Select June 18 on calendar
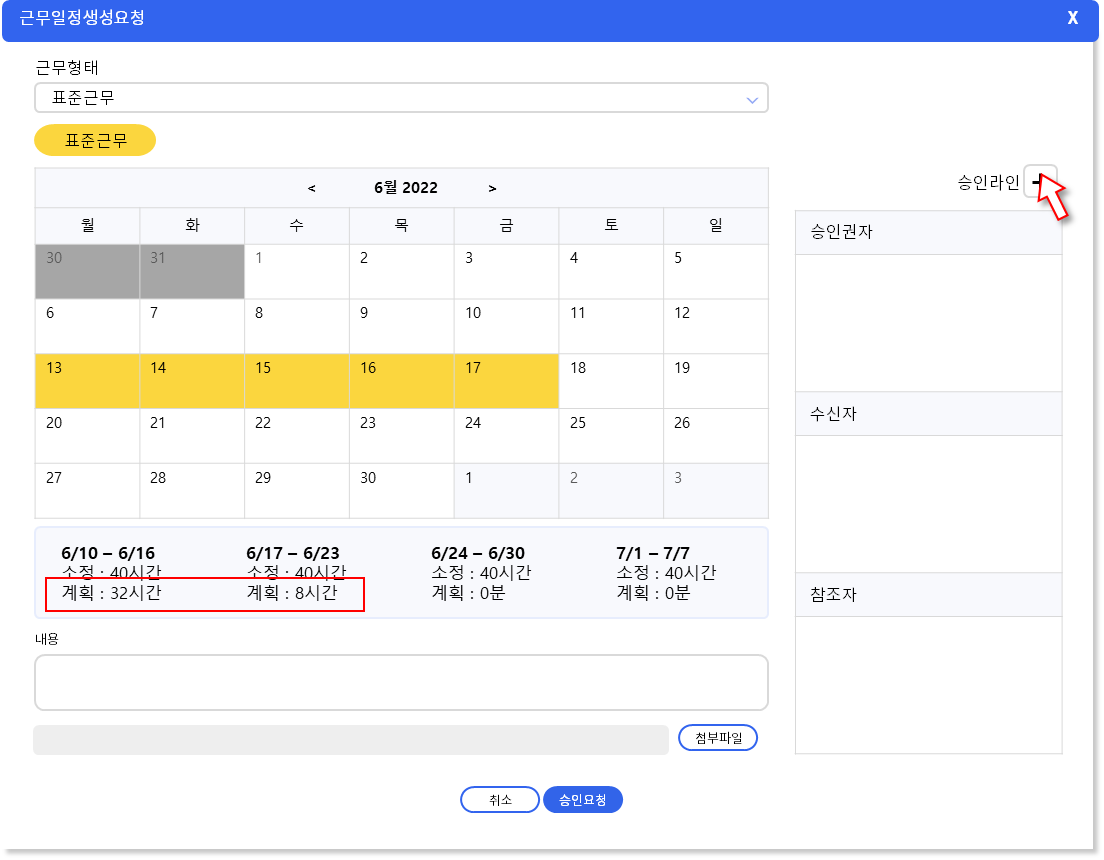The width and height of the screenshot is (1104, 860). point(611,381)
